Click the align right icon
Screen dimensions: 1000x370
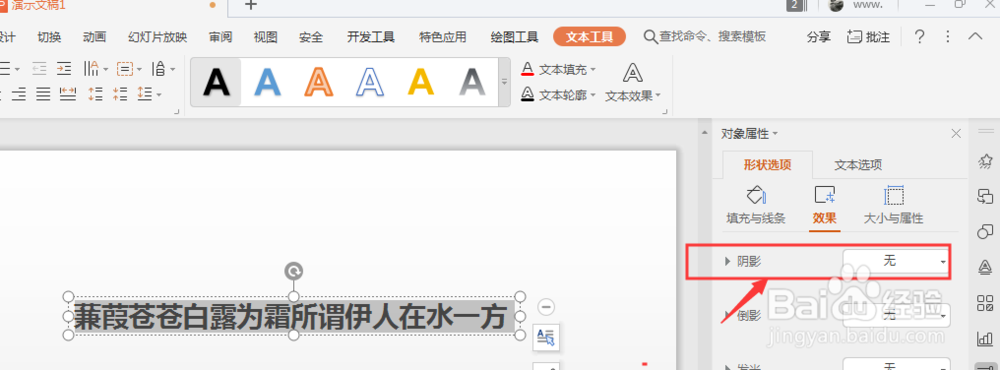(x=19, y=94)
